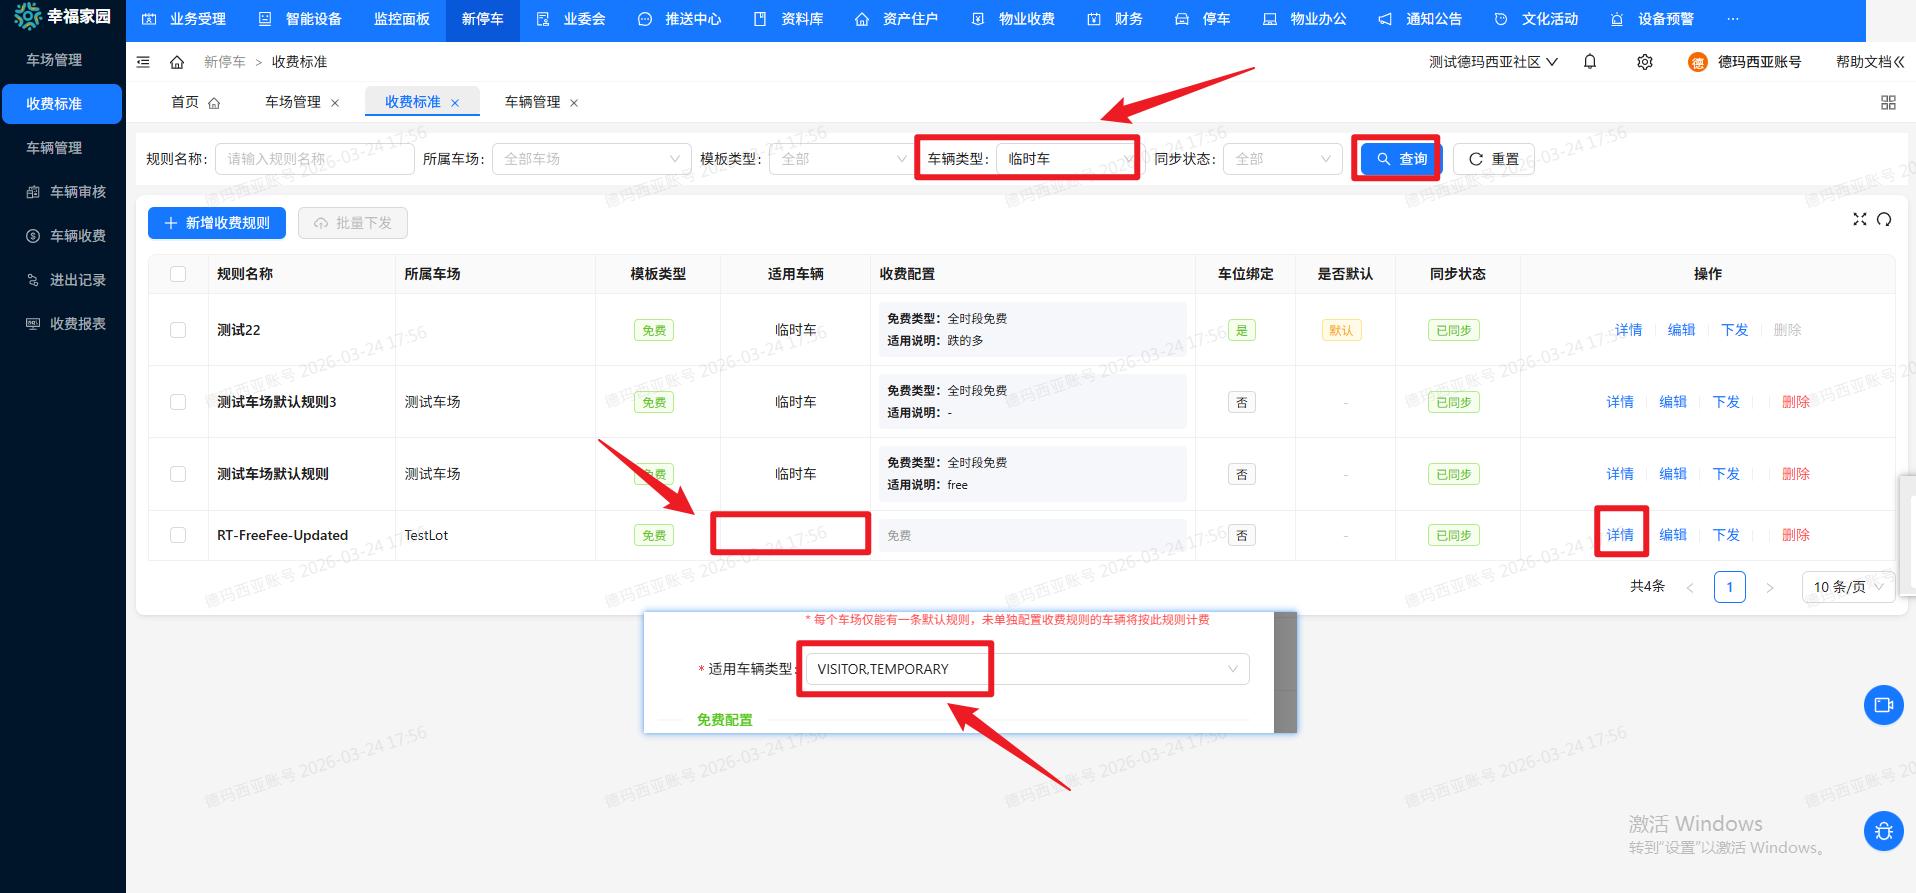The width and height of the screenshot is (1916, 893).
Task: Open settings via the gear icon
Action: (x=1644, y=62)
